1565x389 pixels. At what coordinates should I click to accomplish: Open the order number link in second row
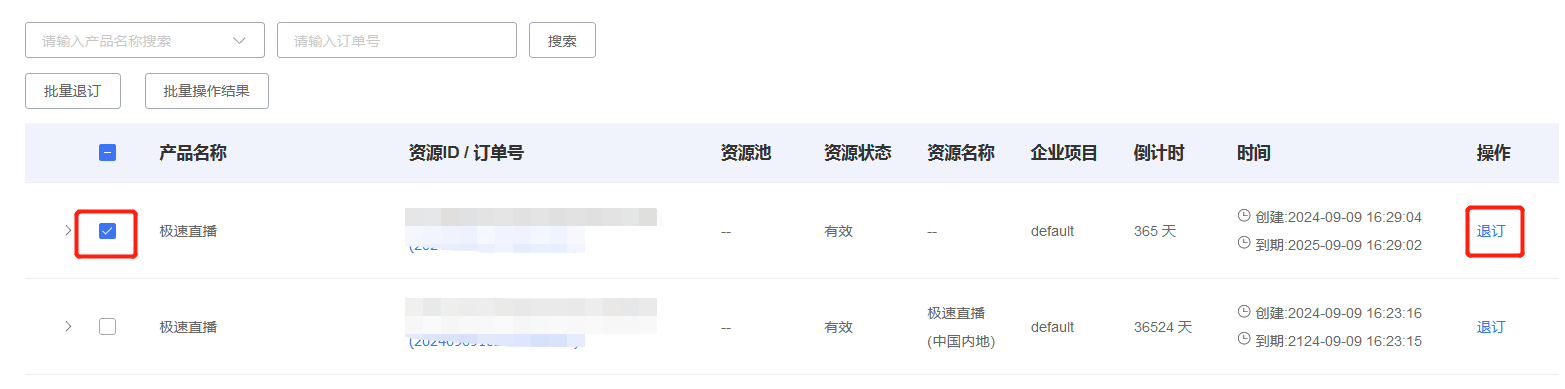point(495,342)
